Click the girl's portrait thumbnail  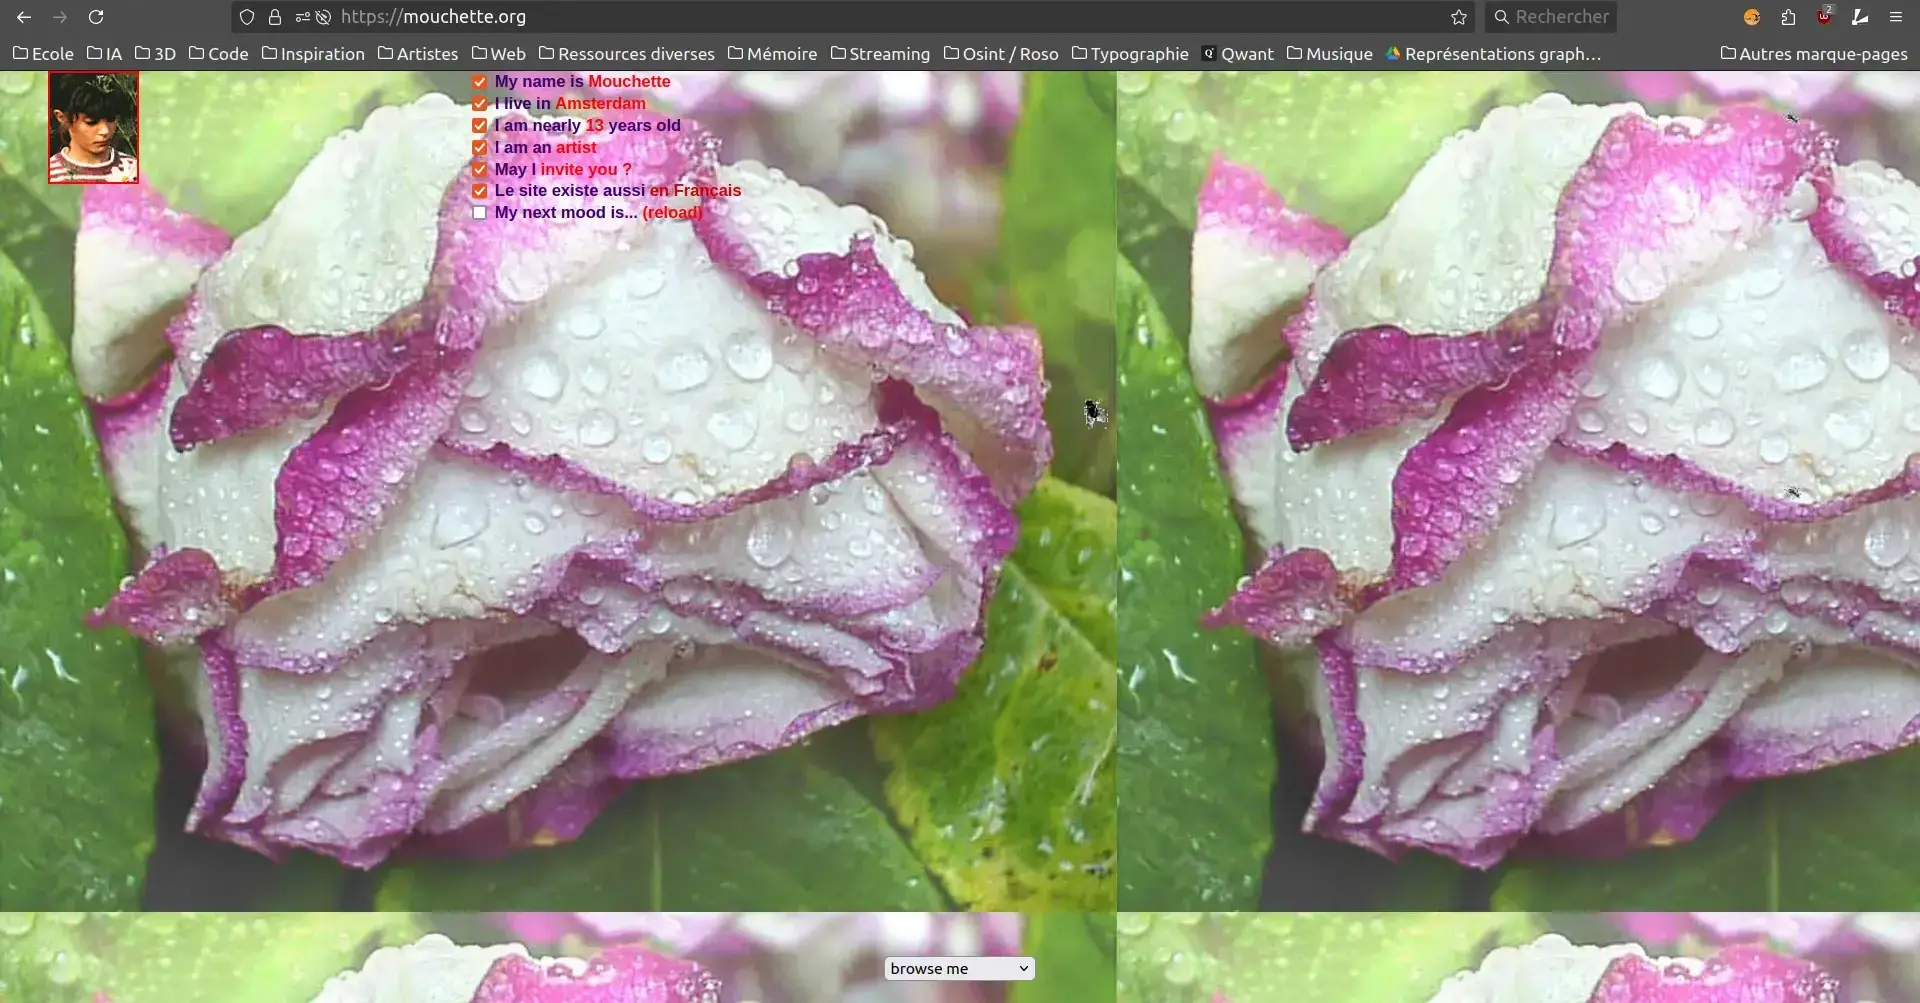94,127
